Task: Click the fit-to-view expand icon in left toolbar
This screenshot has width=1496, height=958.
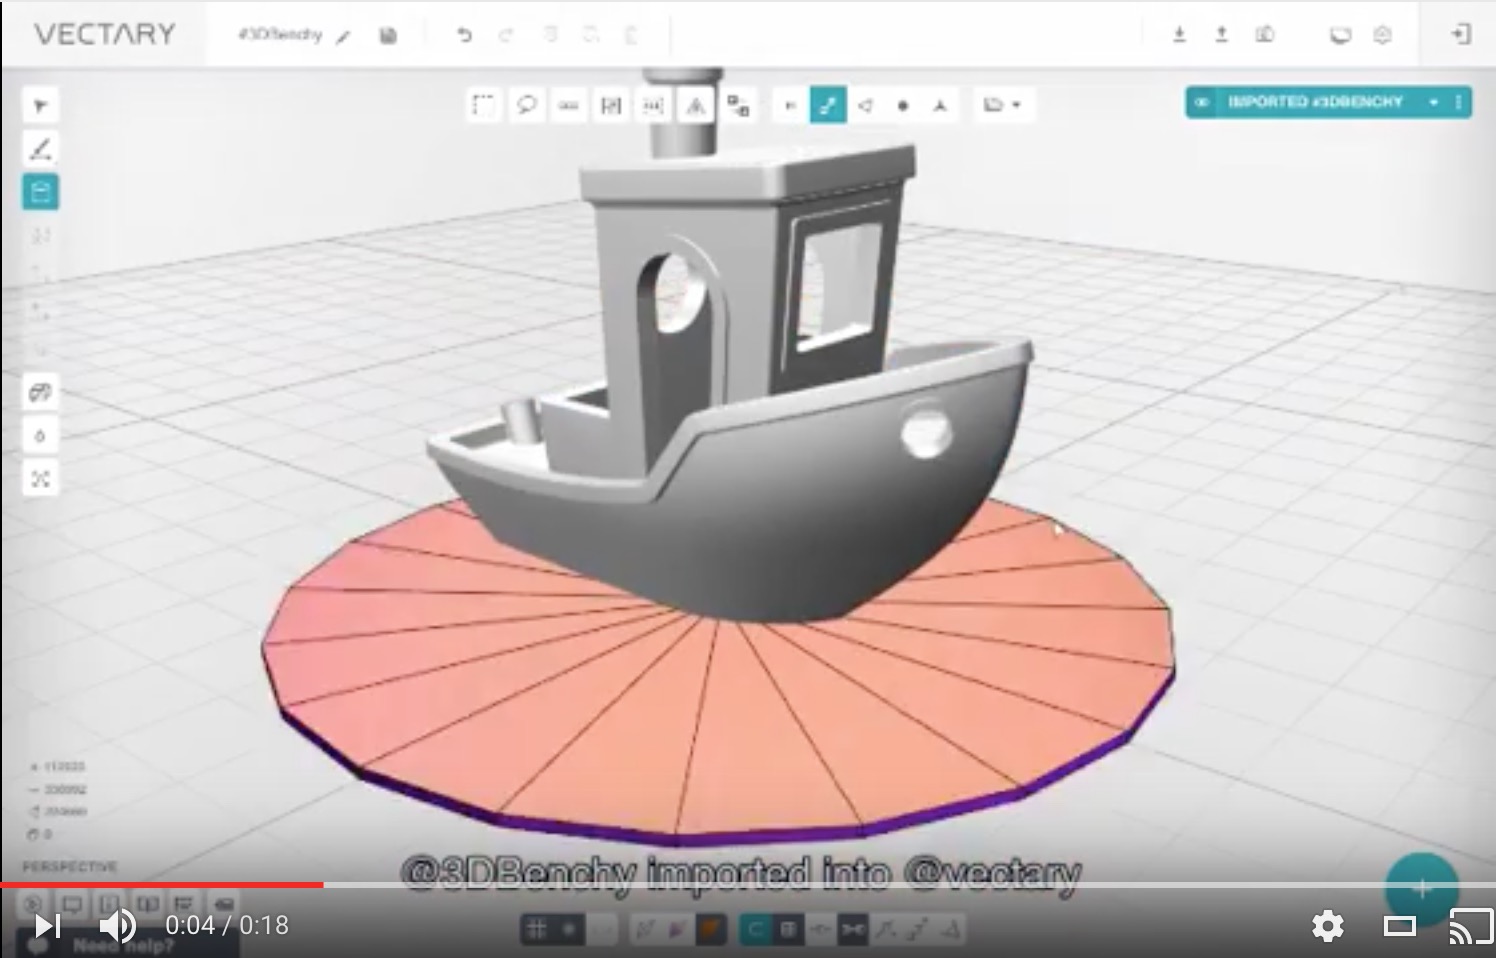Action: coord(40,479)
